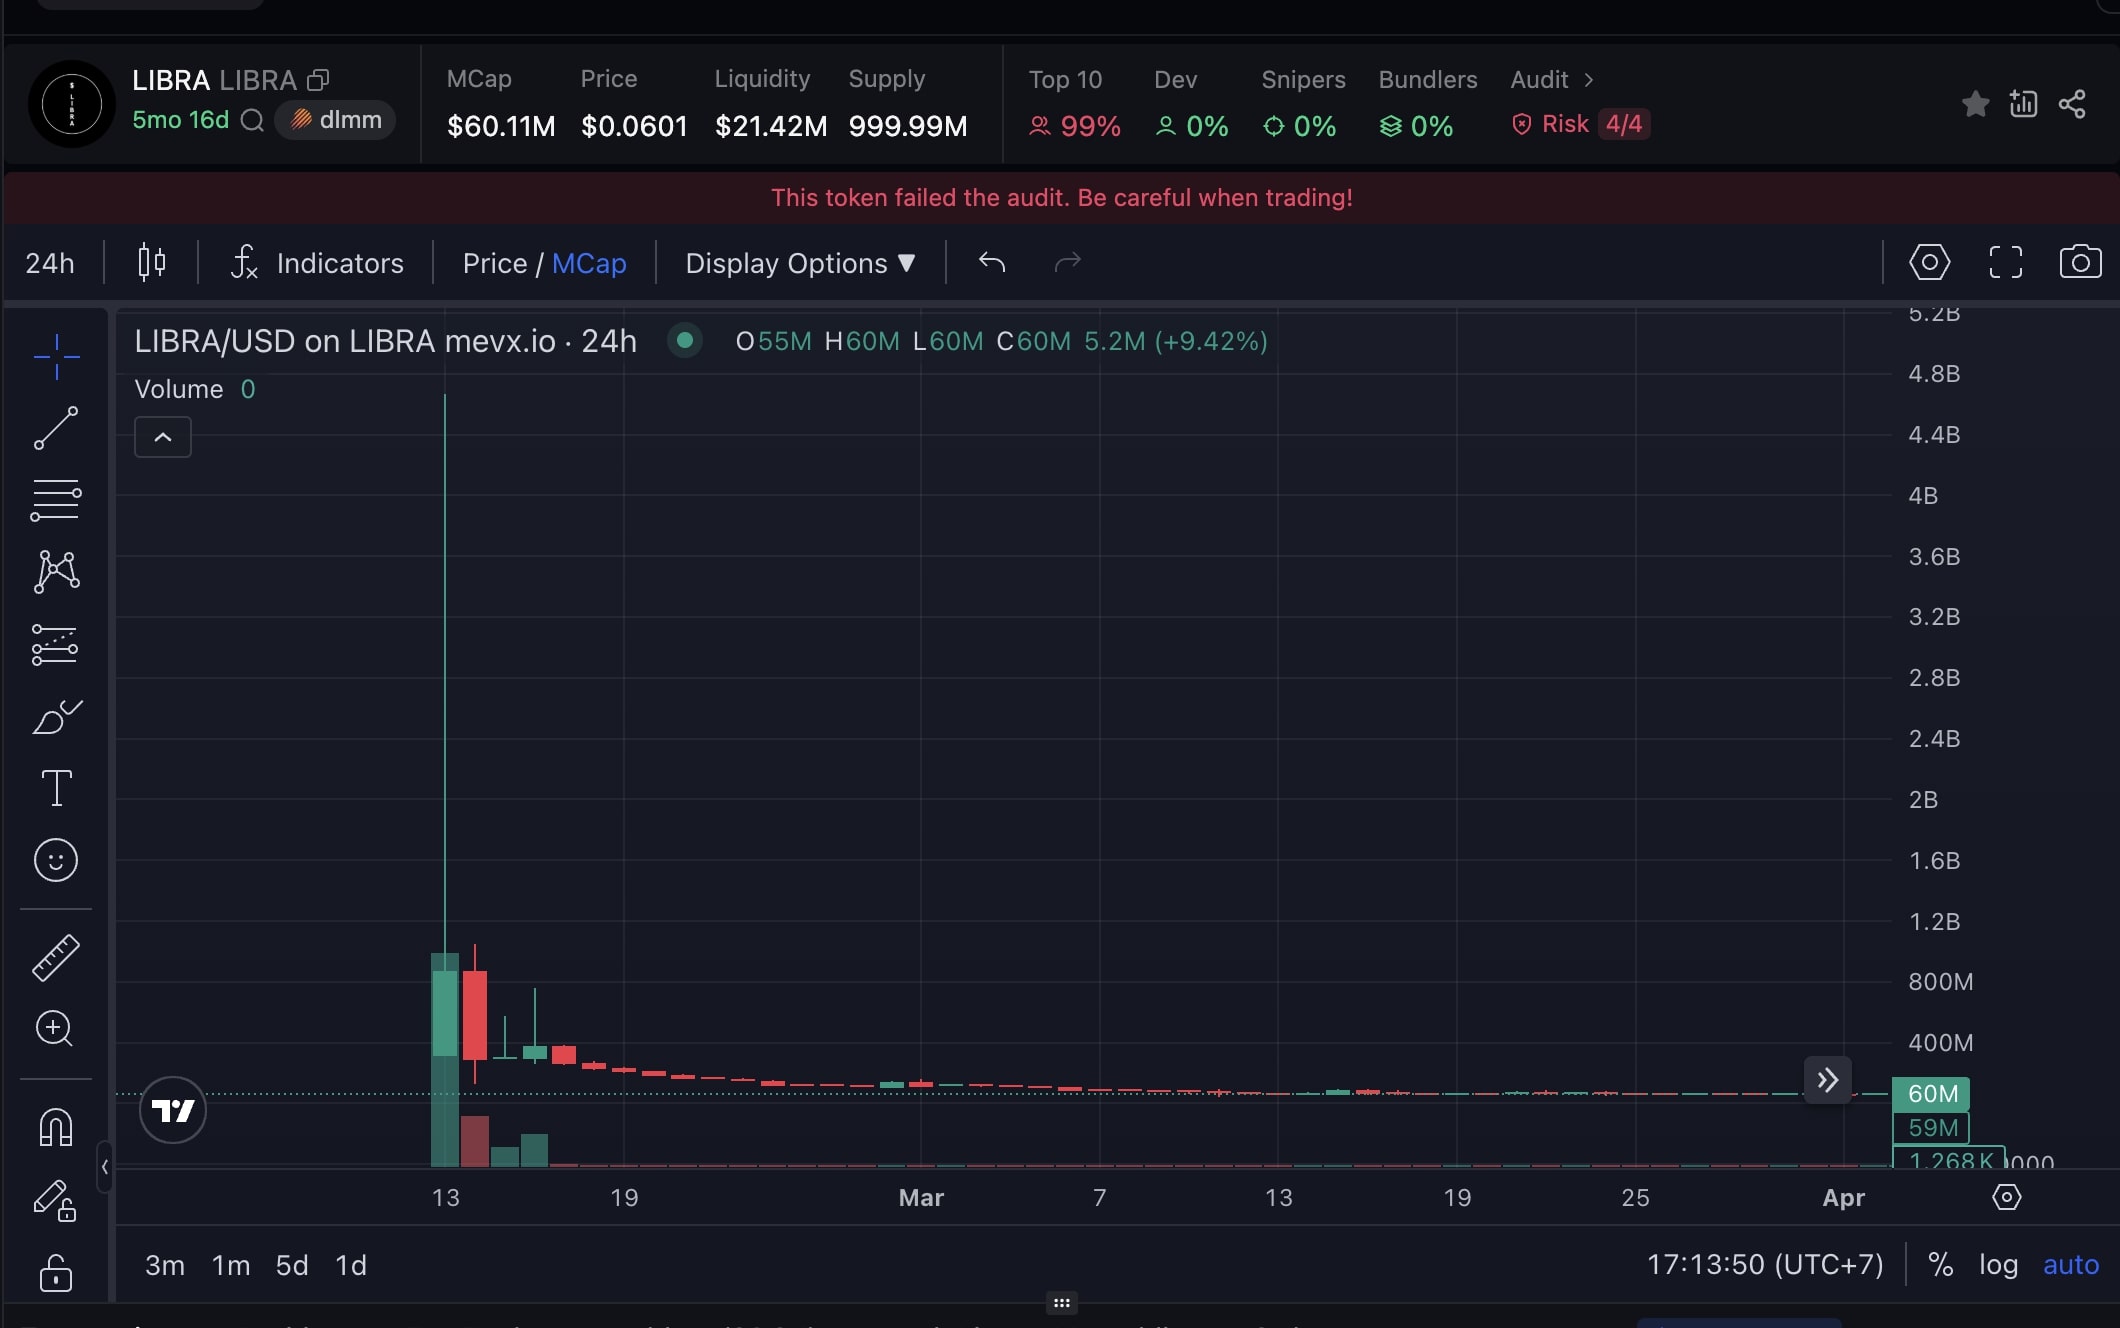The image size is (2120, 1328).
Task: Activate the zoom in tool
Action: pos(56,1028)
